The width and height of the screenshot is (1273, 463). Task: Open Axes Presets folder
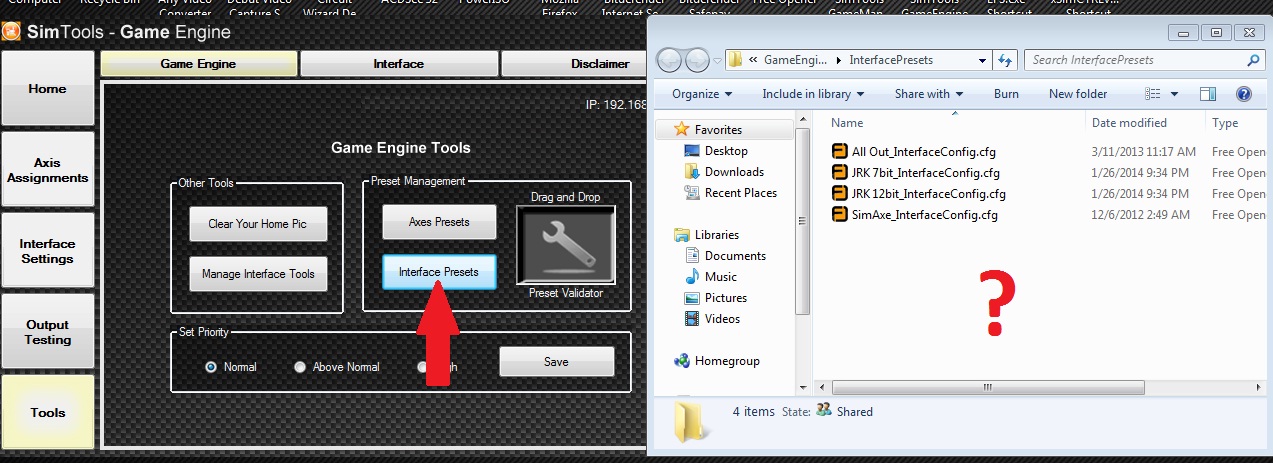pos(439,222)
